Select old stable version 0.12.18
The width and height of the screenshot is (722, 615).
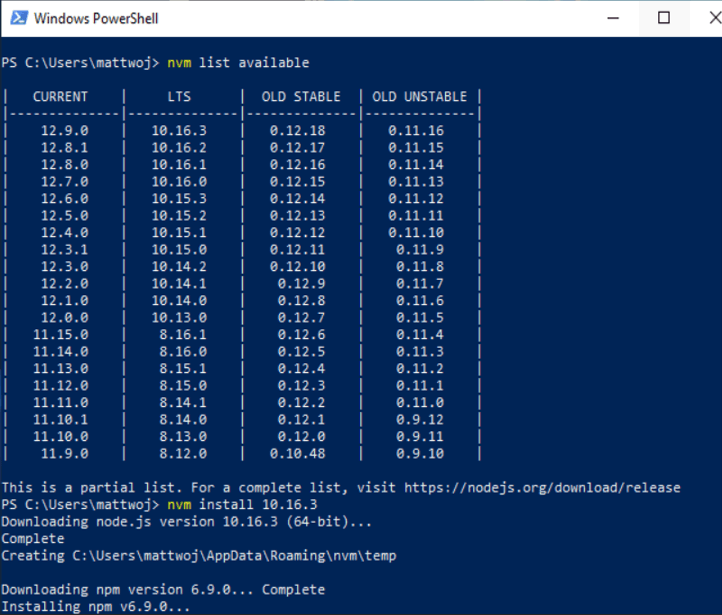point(297,131)
